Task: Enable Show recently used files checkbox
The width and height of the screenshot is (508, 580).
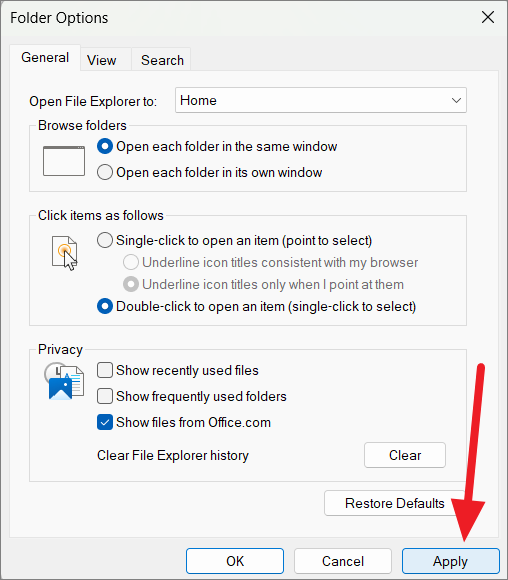Action: tap(105, 370)
